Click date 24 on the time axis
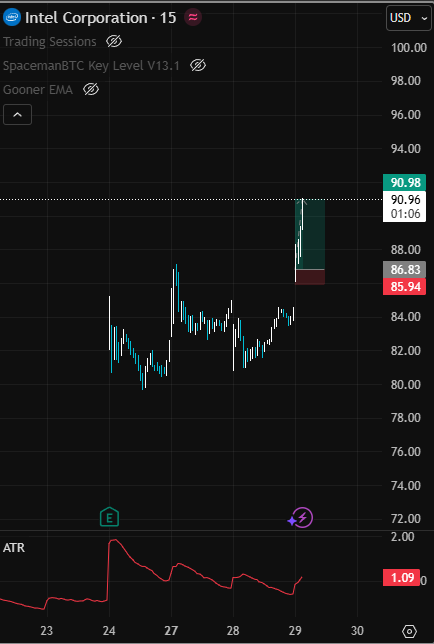This screenshot has width=434, height=644. click(x=109, y=630)
